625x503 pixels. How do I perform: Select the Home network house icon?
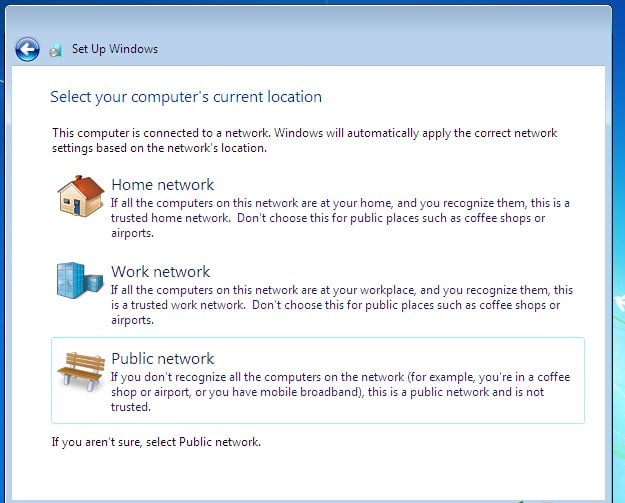(81, 196)
